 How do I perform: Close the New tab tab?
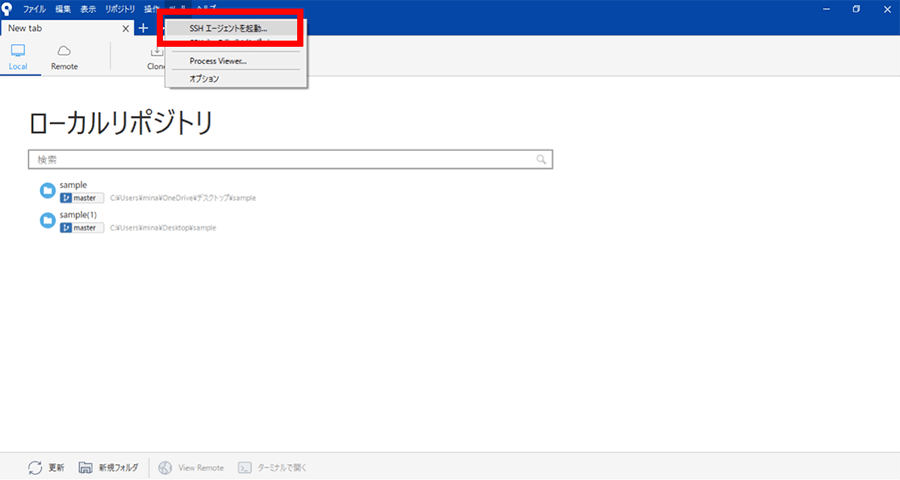(x=126, y=28)
